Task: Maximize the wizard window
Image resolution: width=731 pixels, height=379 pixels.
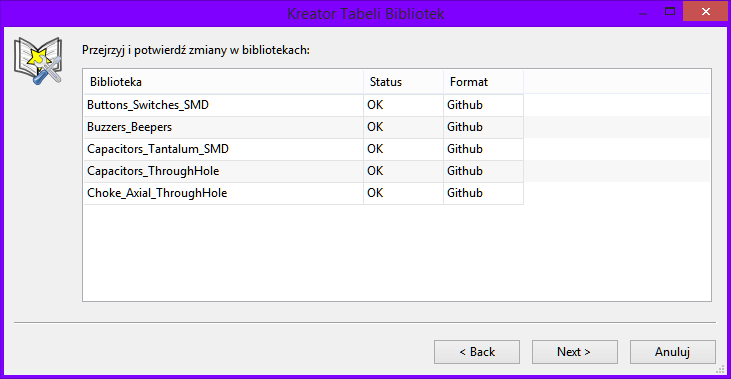Action: point(670,12)
